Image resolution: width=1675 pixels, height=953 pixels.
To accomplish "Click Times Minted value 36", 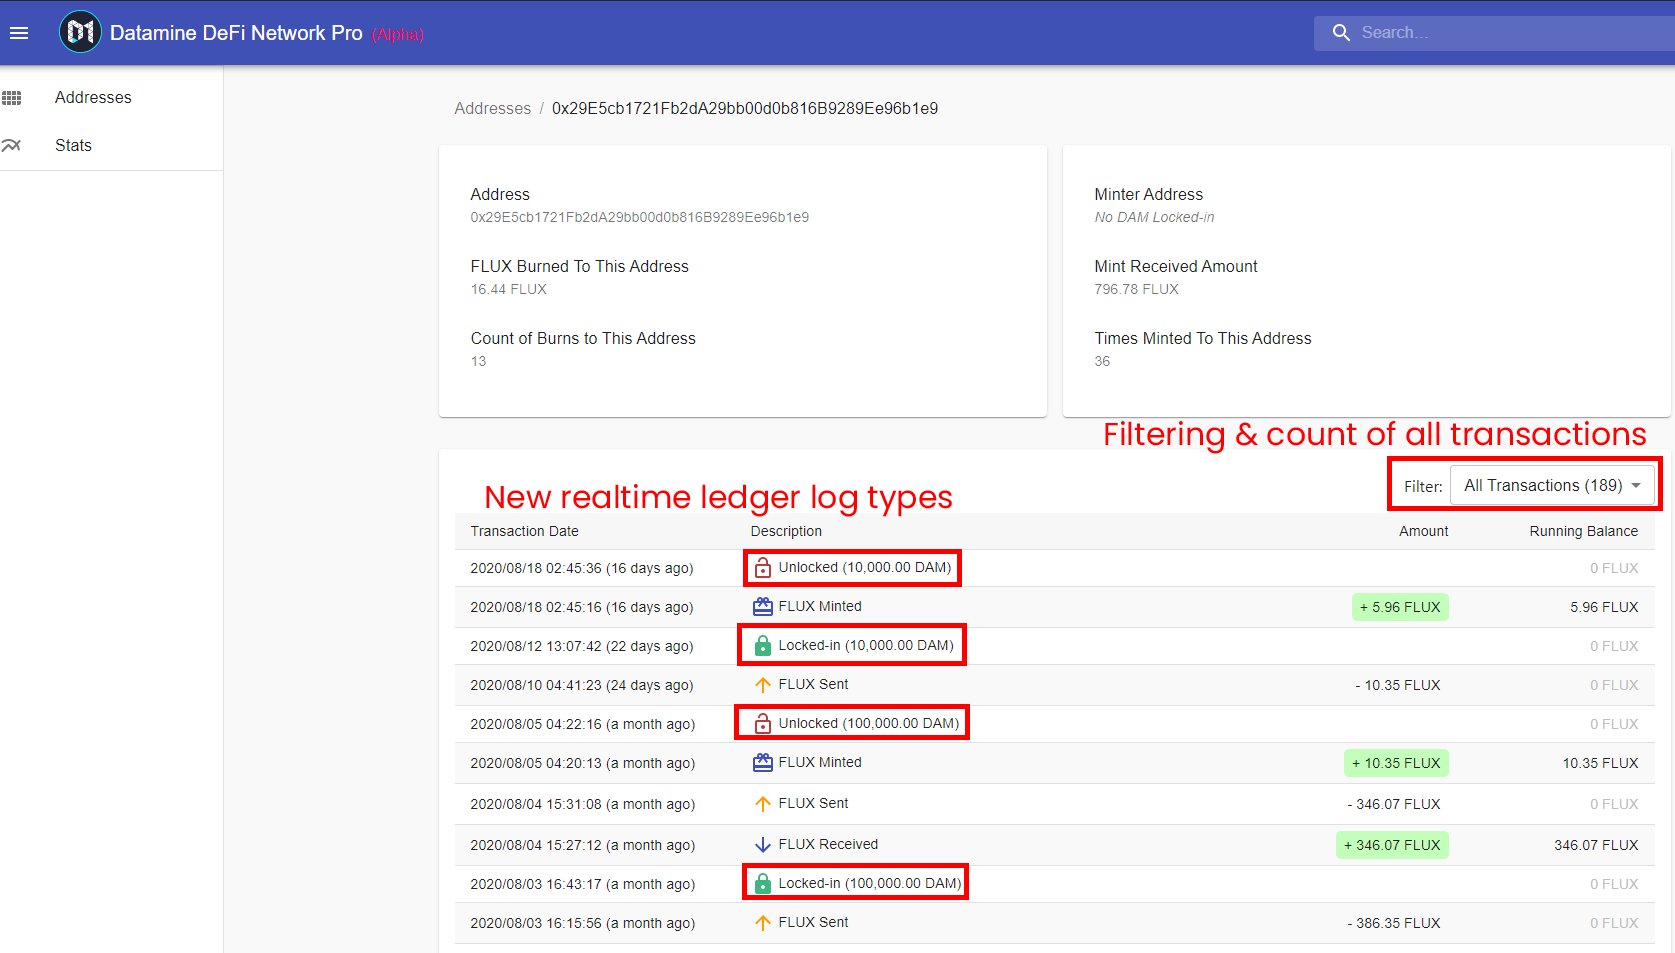I will [1102, 361].
